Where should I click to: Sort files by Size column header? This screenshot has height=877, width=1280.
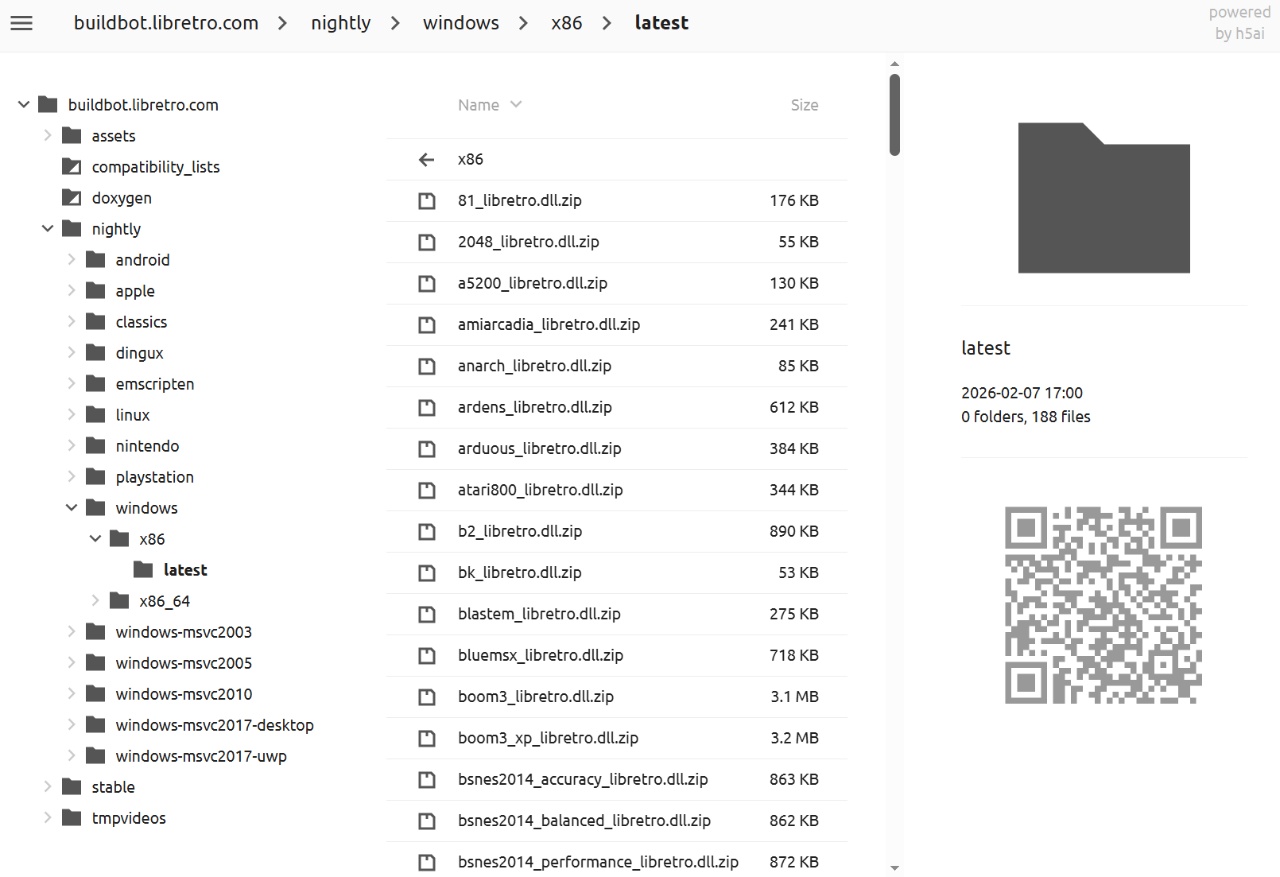[x=804, y=105]
